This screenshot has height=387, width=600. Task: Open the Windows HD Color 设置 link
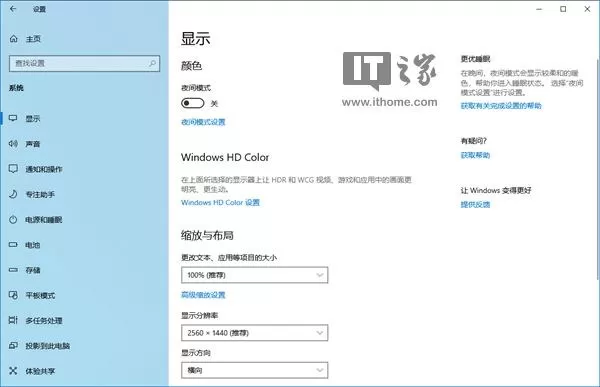tap(220, 202)
